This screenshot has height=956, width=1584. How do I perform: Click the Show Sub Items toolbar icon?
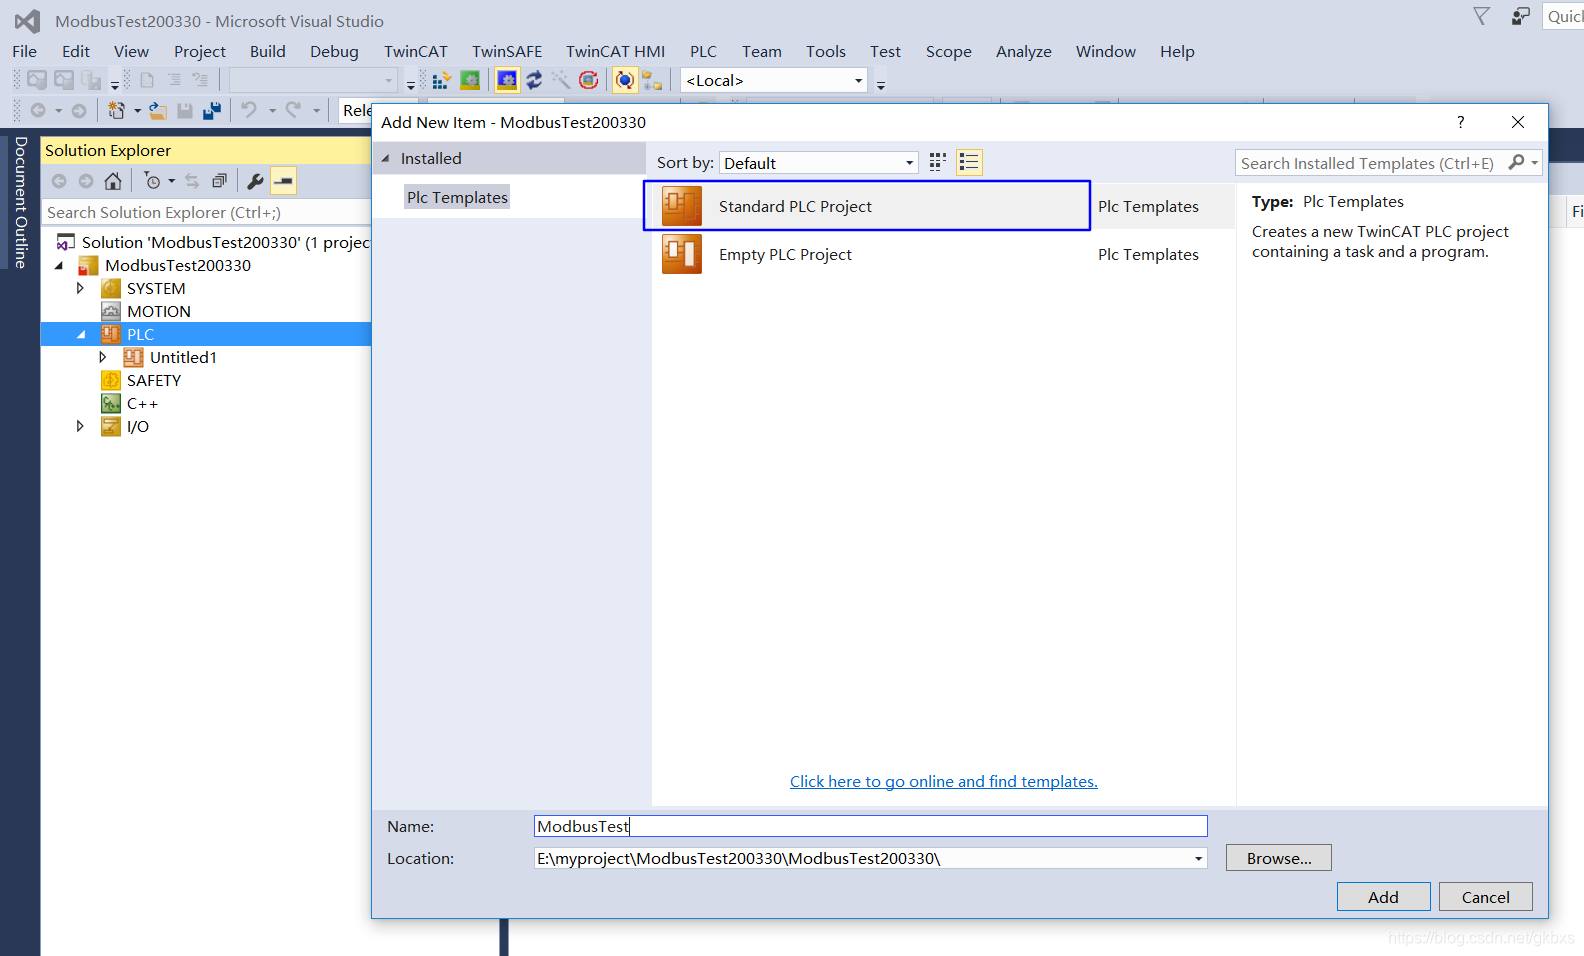pyautogui.click(x=652, y=80)
